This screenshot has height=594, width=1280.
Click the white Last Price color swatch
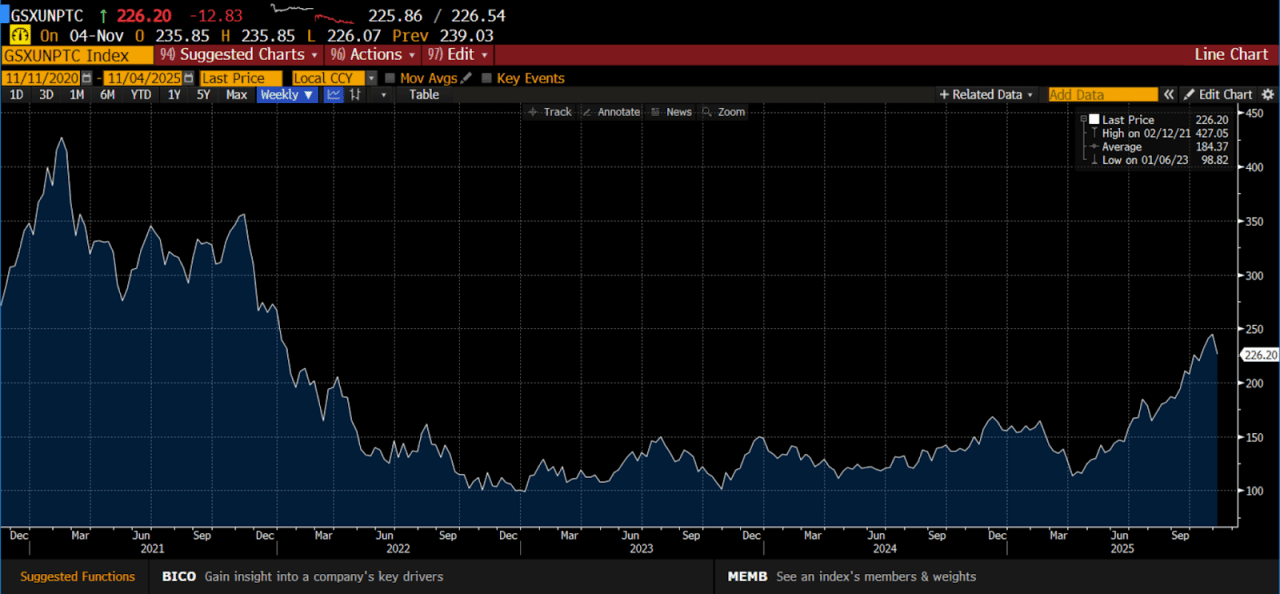pyautogui.click(x=1094, y=120)
